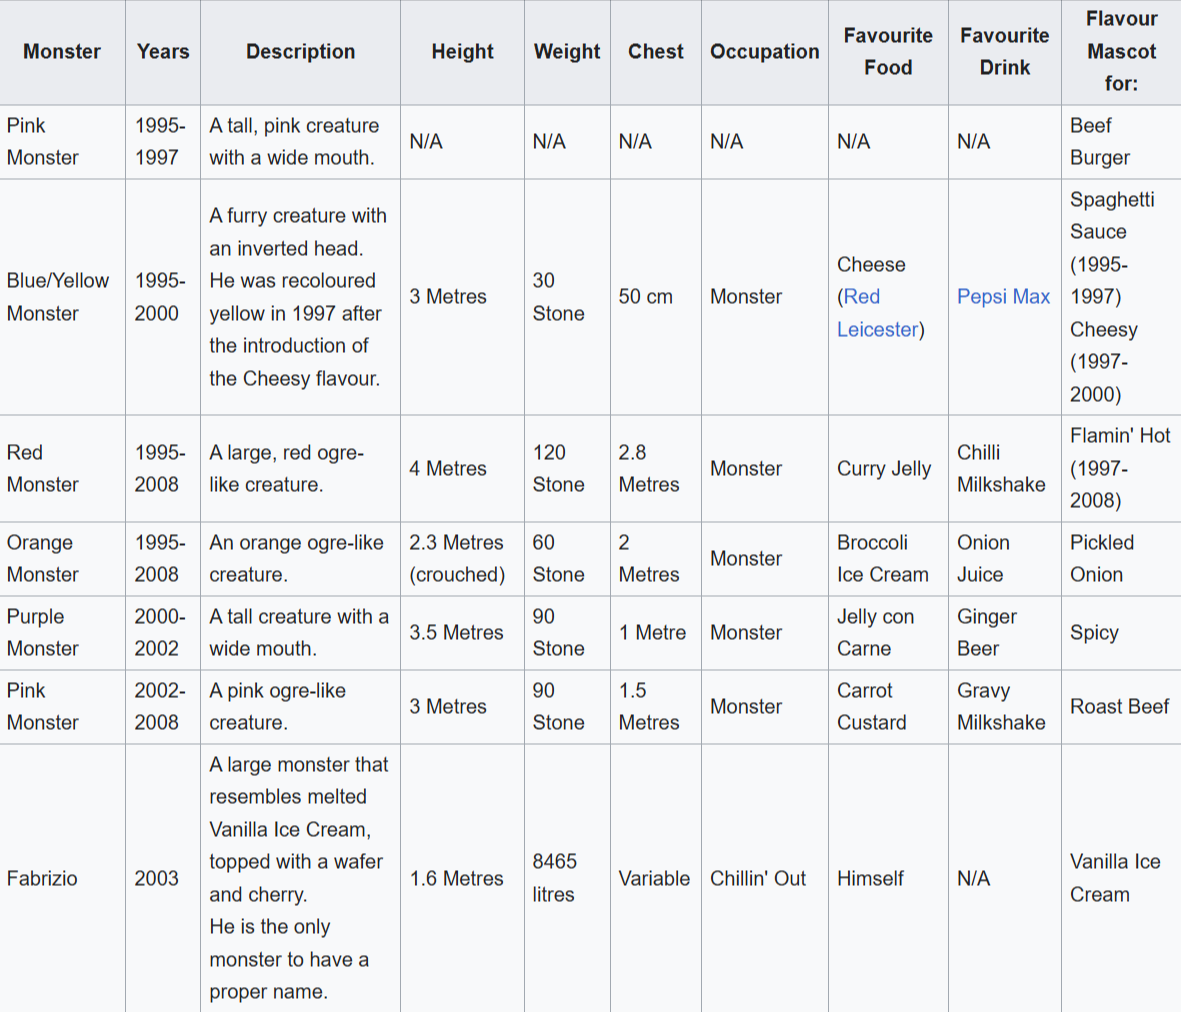
Task: Click the 30 Stone weight cell
Action: coord(567,297)
